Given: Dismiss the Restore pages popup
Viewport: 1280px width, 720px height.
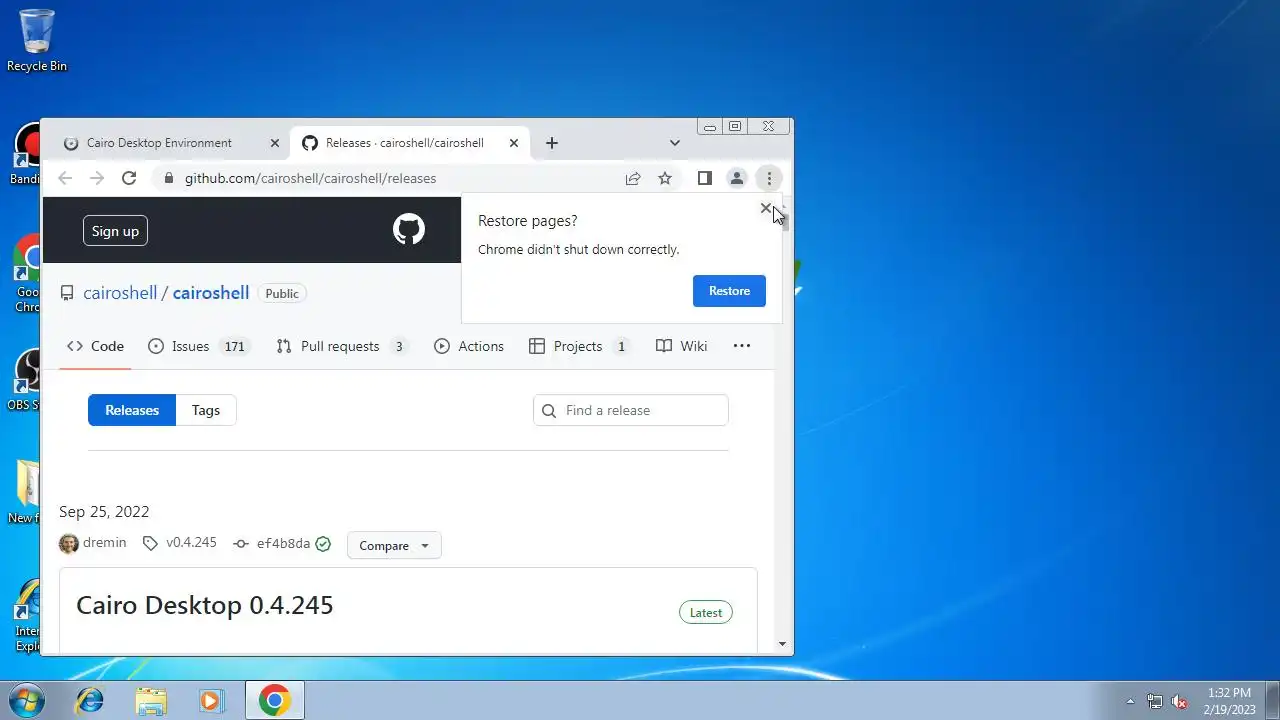Looking at the screenshot, I should (766, 208).
